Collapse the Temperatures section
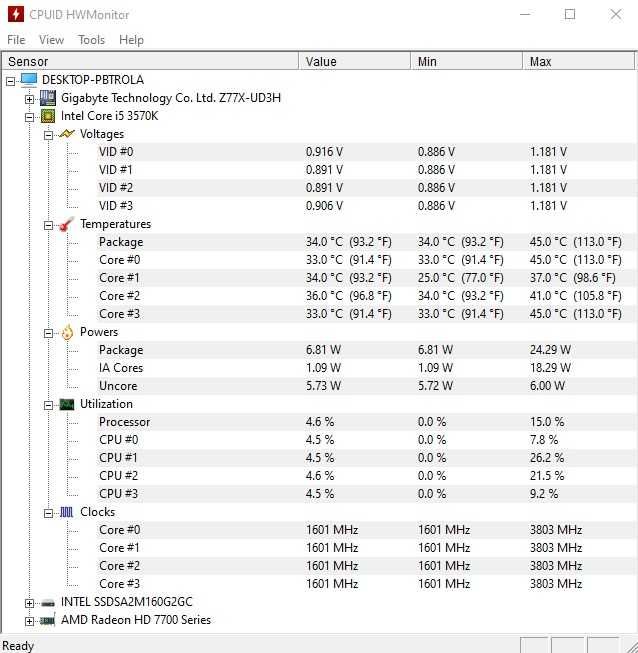This screenshot has height=653, width=638. click(x=48, y=225)
